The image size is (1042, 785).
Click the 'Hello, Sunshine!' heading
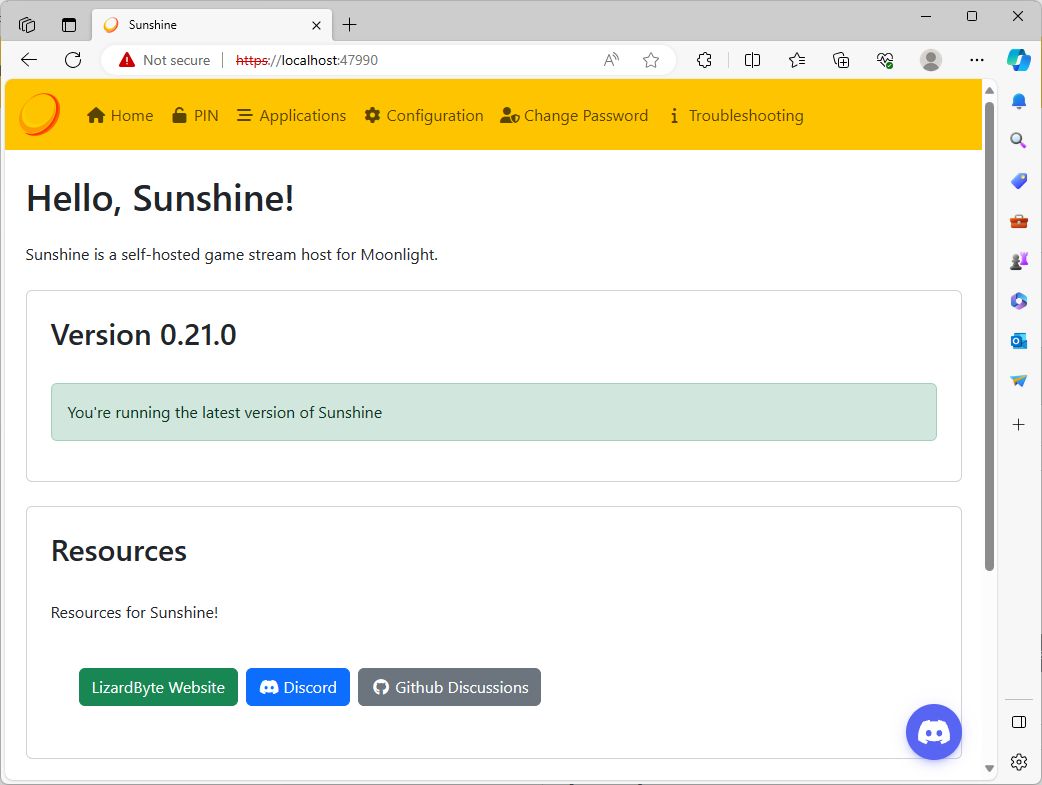[160, 198]
